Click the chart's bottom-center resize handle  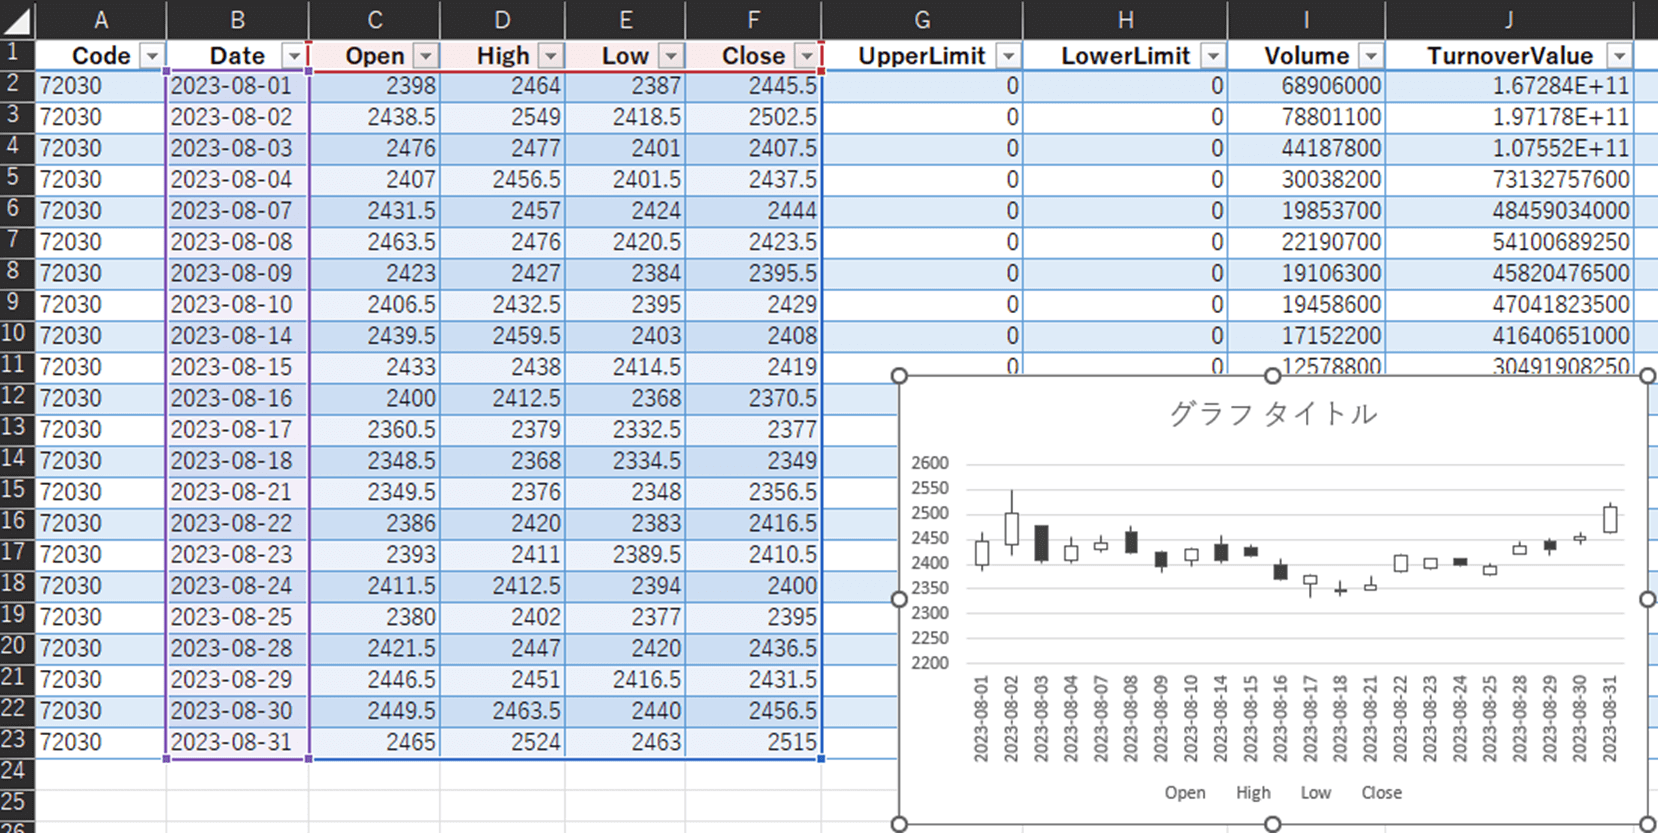(1272, 824)
